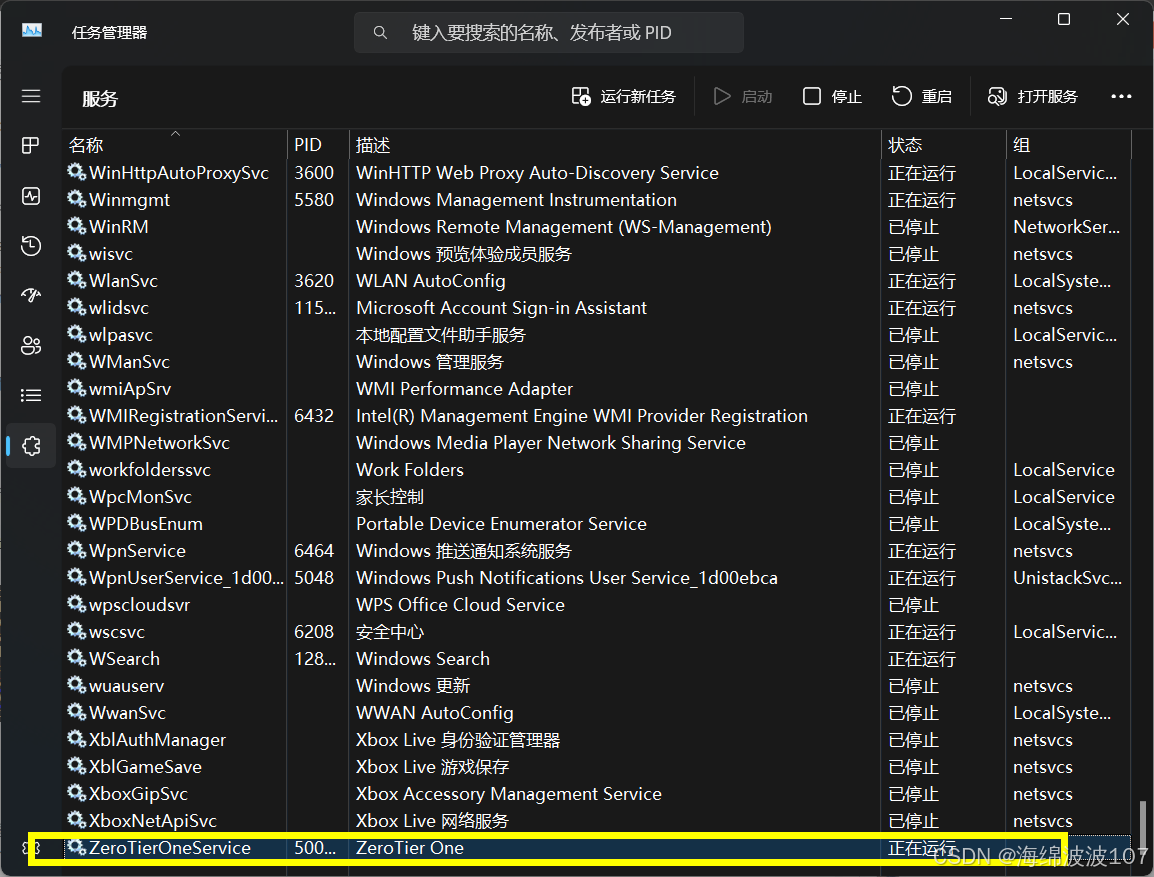Click the gear icon beside ZeroTierOneService

[77, 848]
